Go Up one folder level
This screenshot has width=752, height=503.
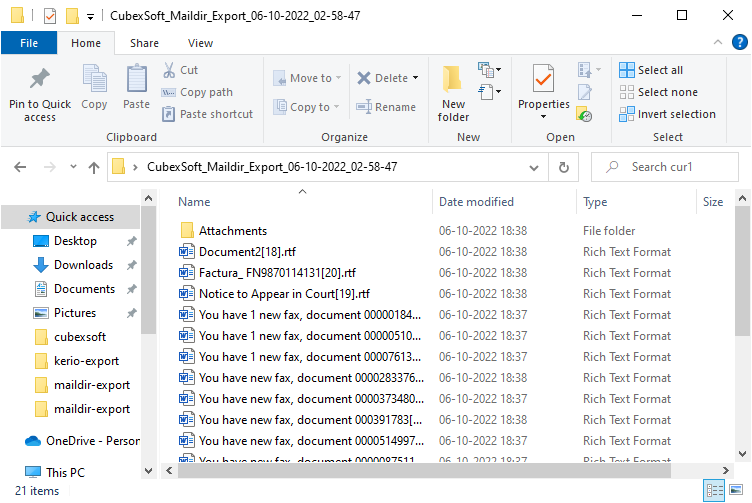(x=94, y=167)
